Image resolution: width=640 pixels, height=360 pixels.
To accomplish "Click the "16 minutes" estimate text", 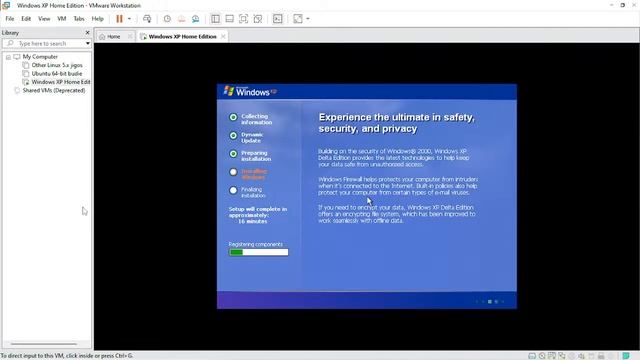I will click(x=252, y=221).
